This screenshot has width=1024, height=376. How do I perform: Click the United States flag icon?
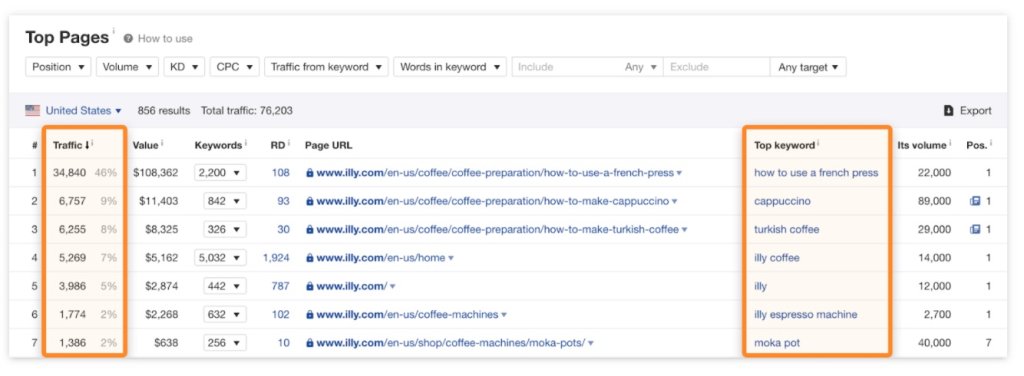tap(33, 110)
